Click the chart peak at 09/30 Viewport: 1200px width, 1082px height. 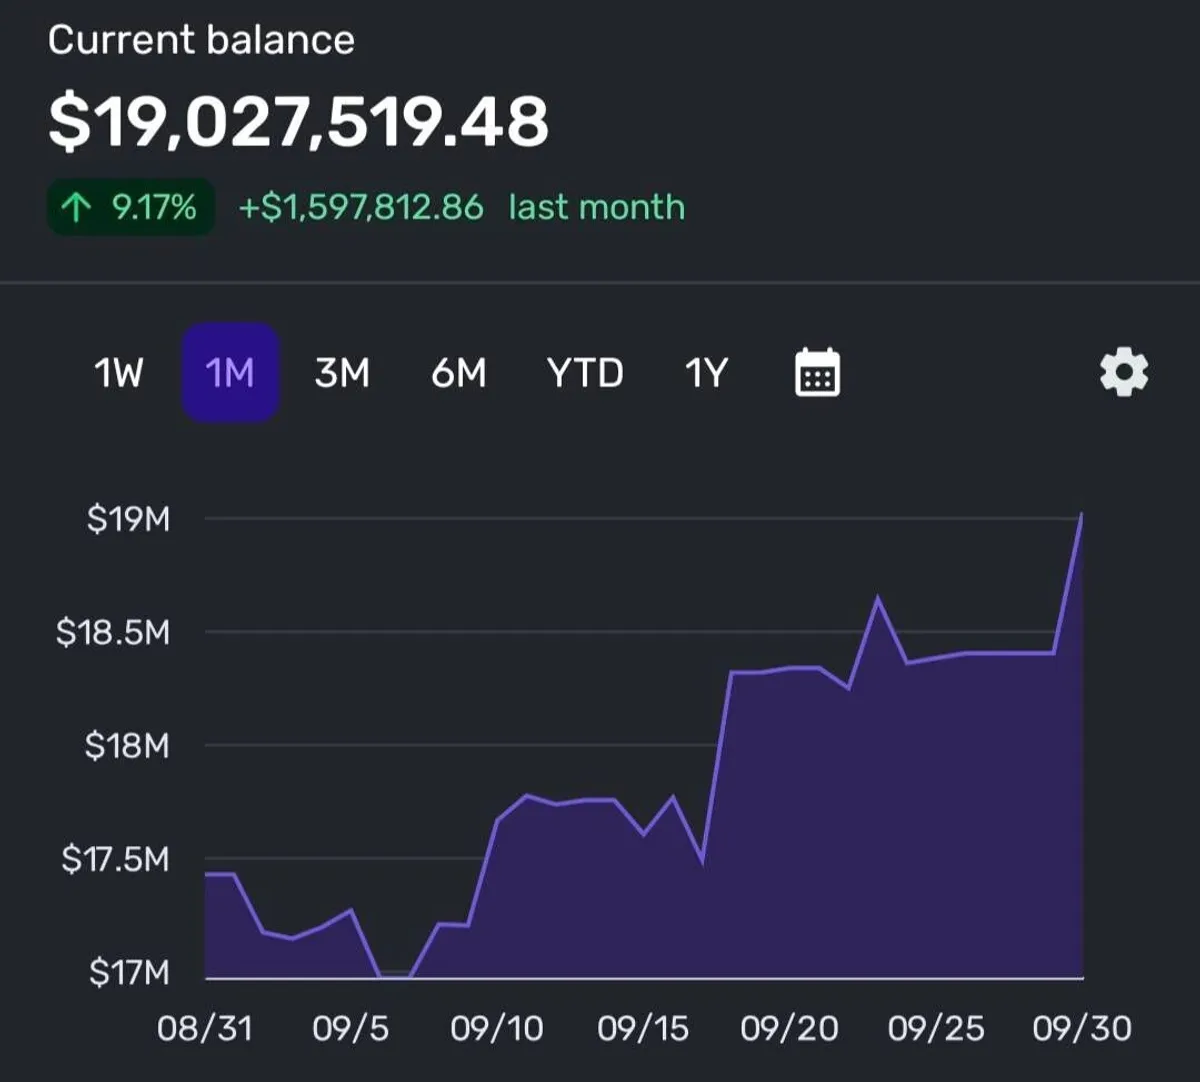click(1082, 516)
